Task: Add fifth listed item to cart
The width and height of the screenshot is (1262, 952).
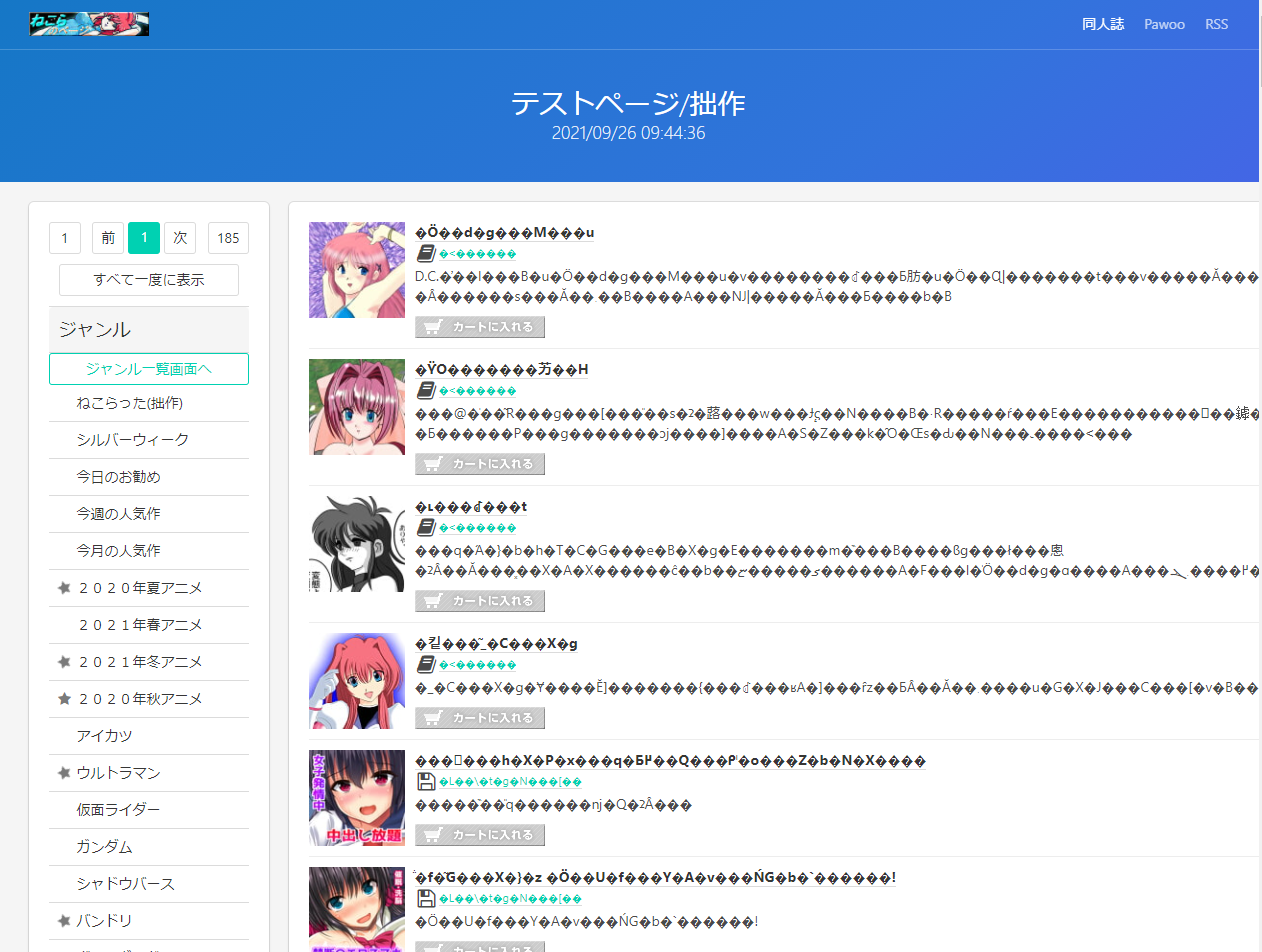Action: (x=480, y=835)
